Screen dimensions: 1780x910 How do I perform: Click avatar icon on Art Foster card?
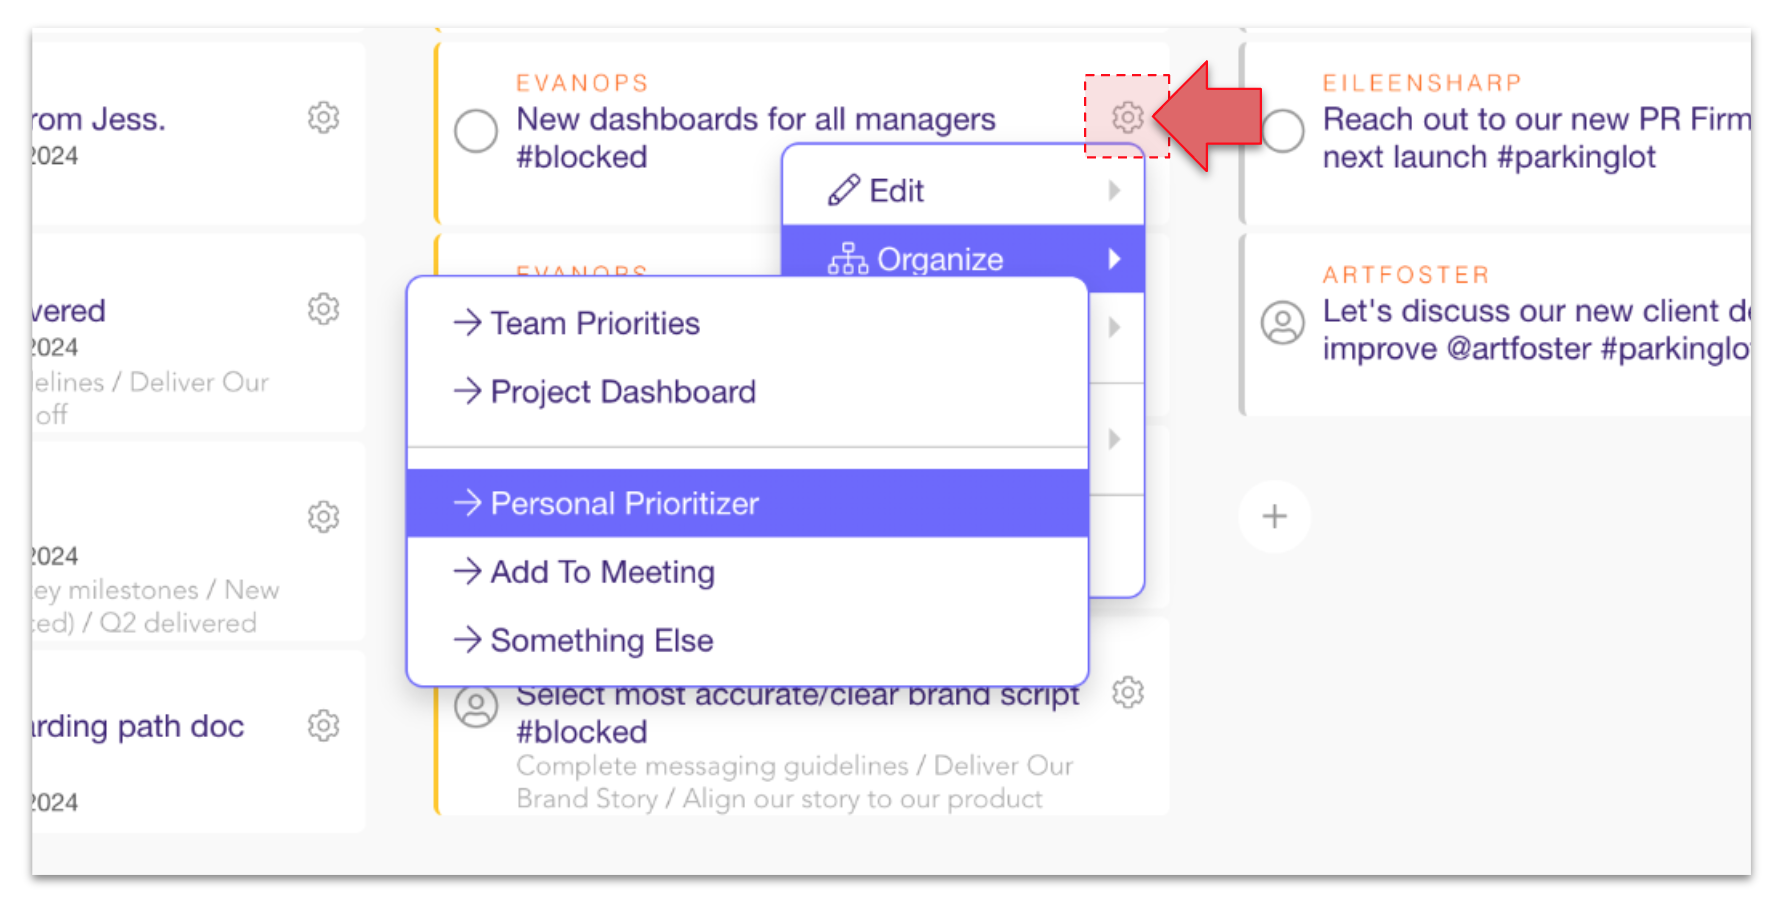pos(1282,323)
